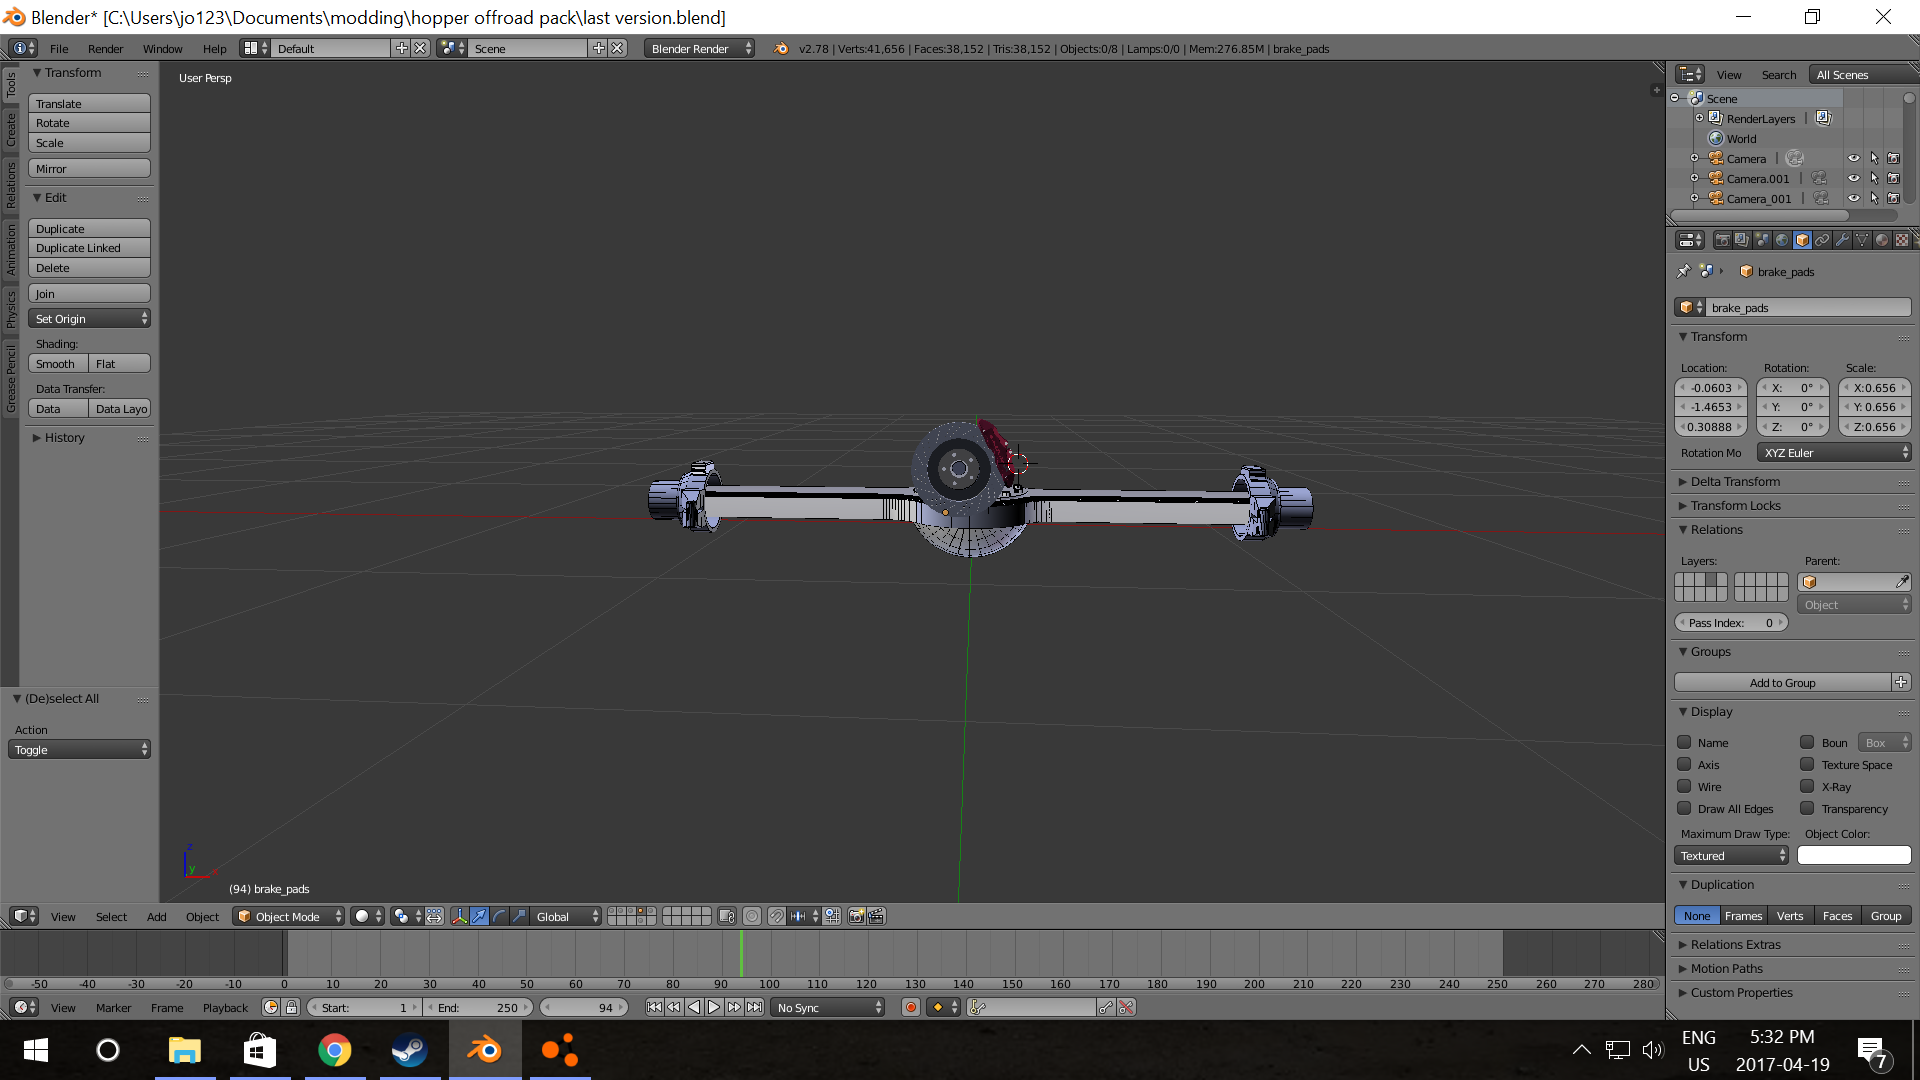The image size is (1920, 1080).
Task: Toggle the 3D manipulator axes icon
Action: coord(459,916)
